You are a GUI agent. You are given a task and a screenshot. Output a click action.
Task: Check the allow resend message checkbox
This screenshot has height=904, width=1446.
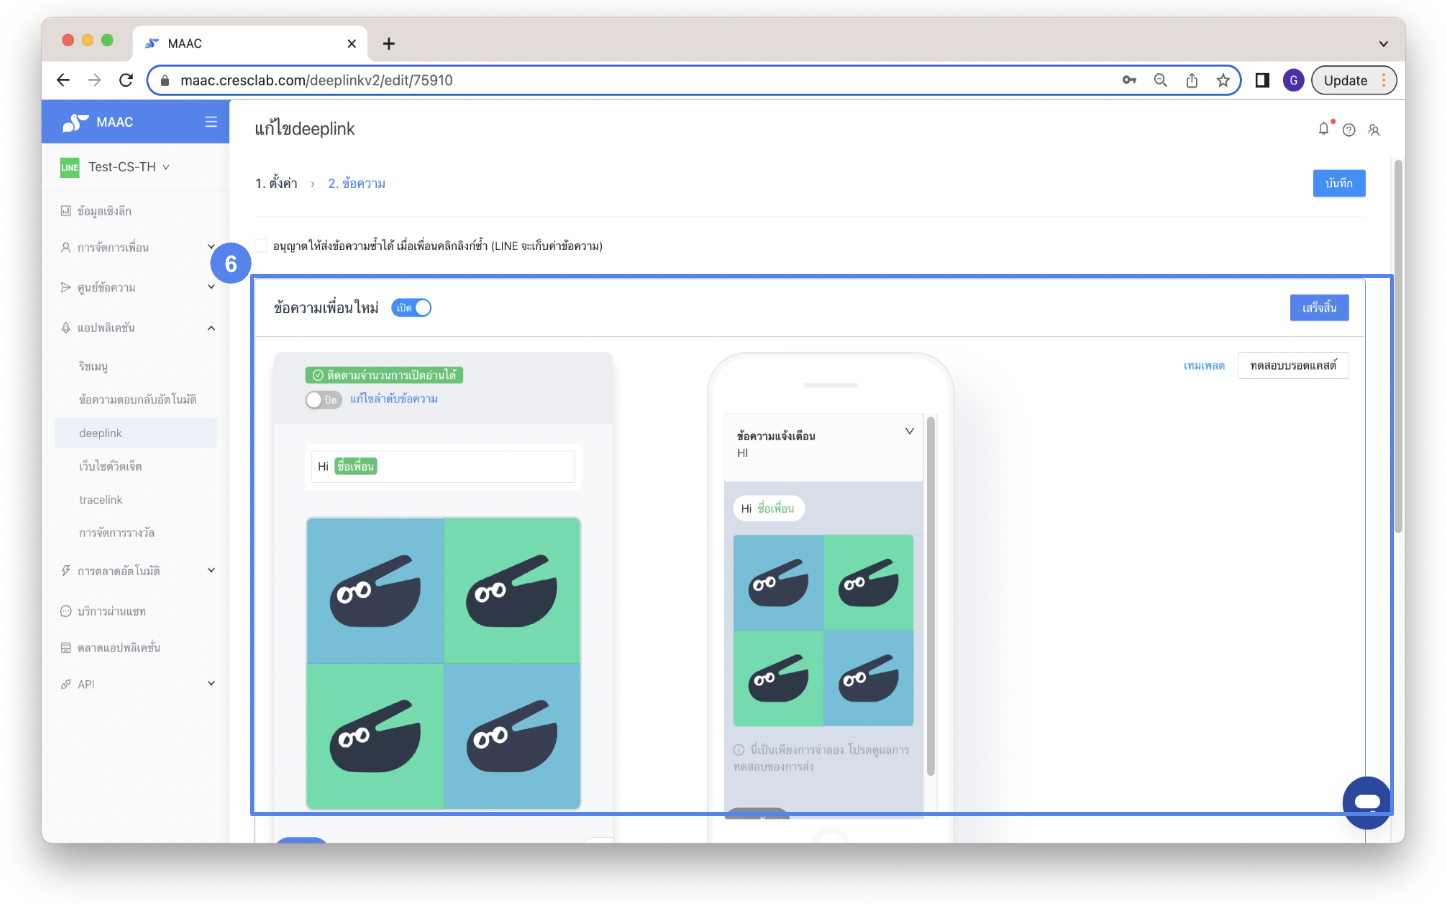pos(262,246)
